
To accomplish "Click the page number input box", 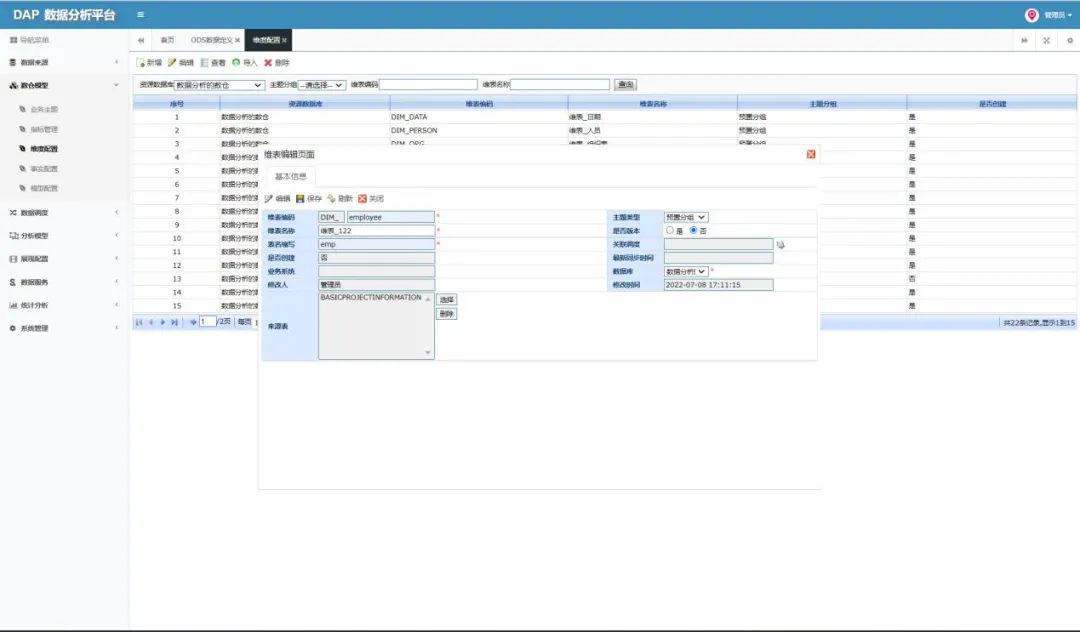I will point(207,322).
